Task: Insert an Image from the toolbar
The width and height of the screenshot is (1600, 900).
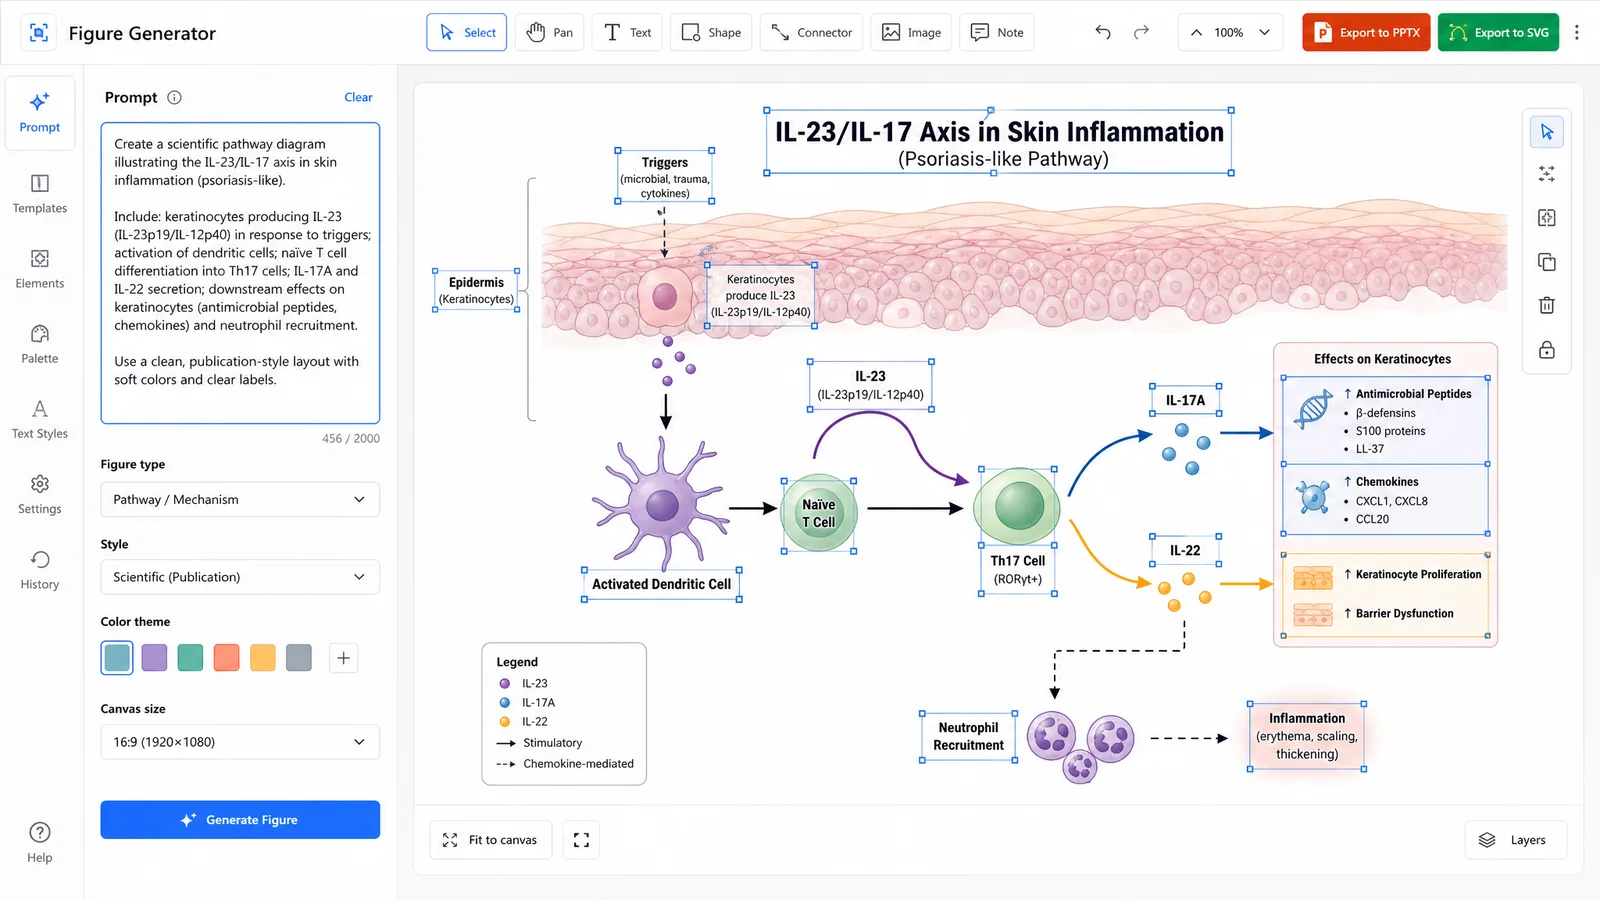Action: [x=911, y=32]
